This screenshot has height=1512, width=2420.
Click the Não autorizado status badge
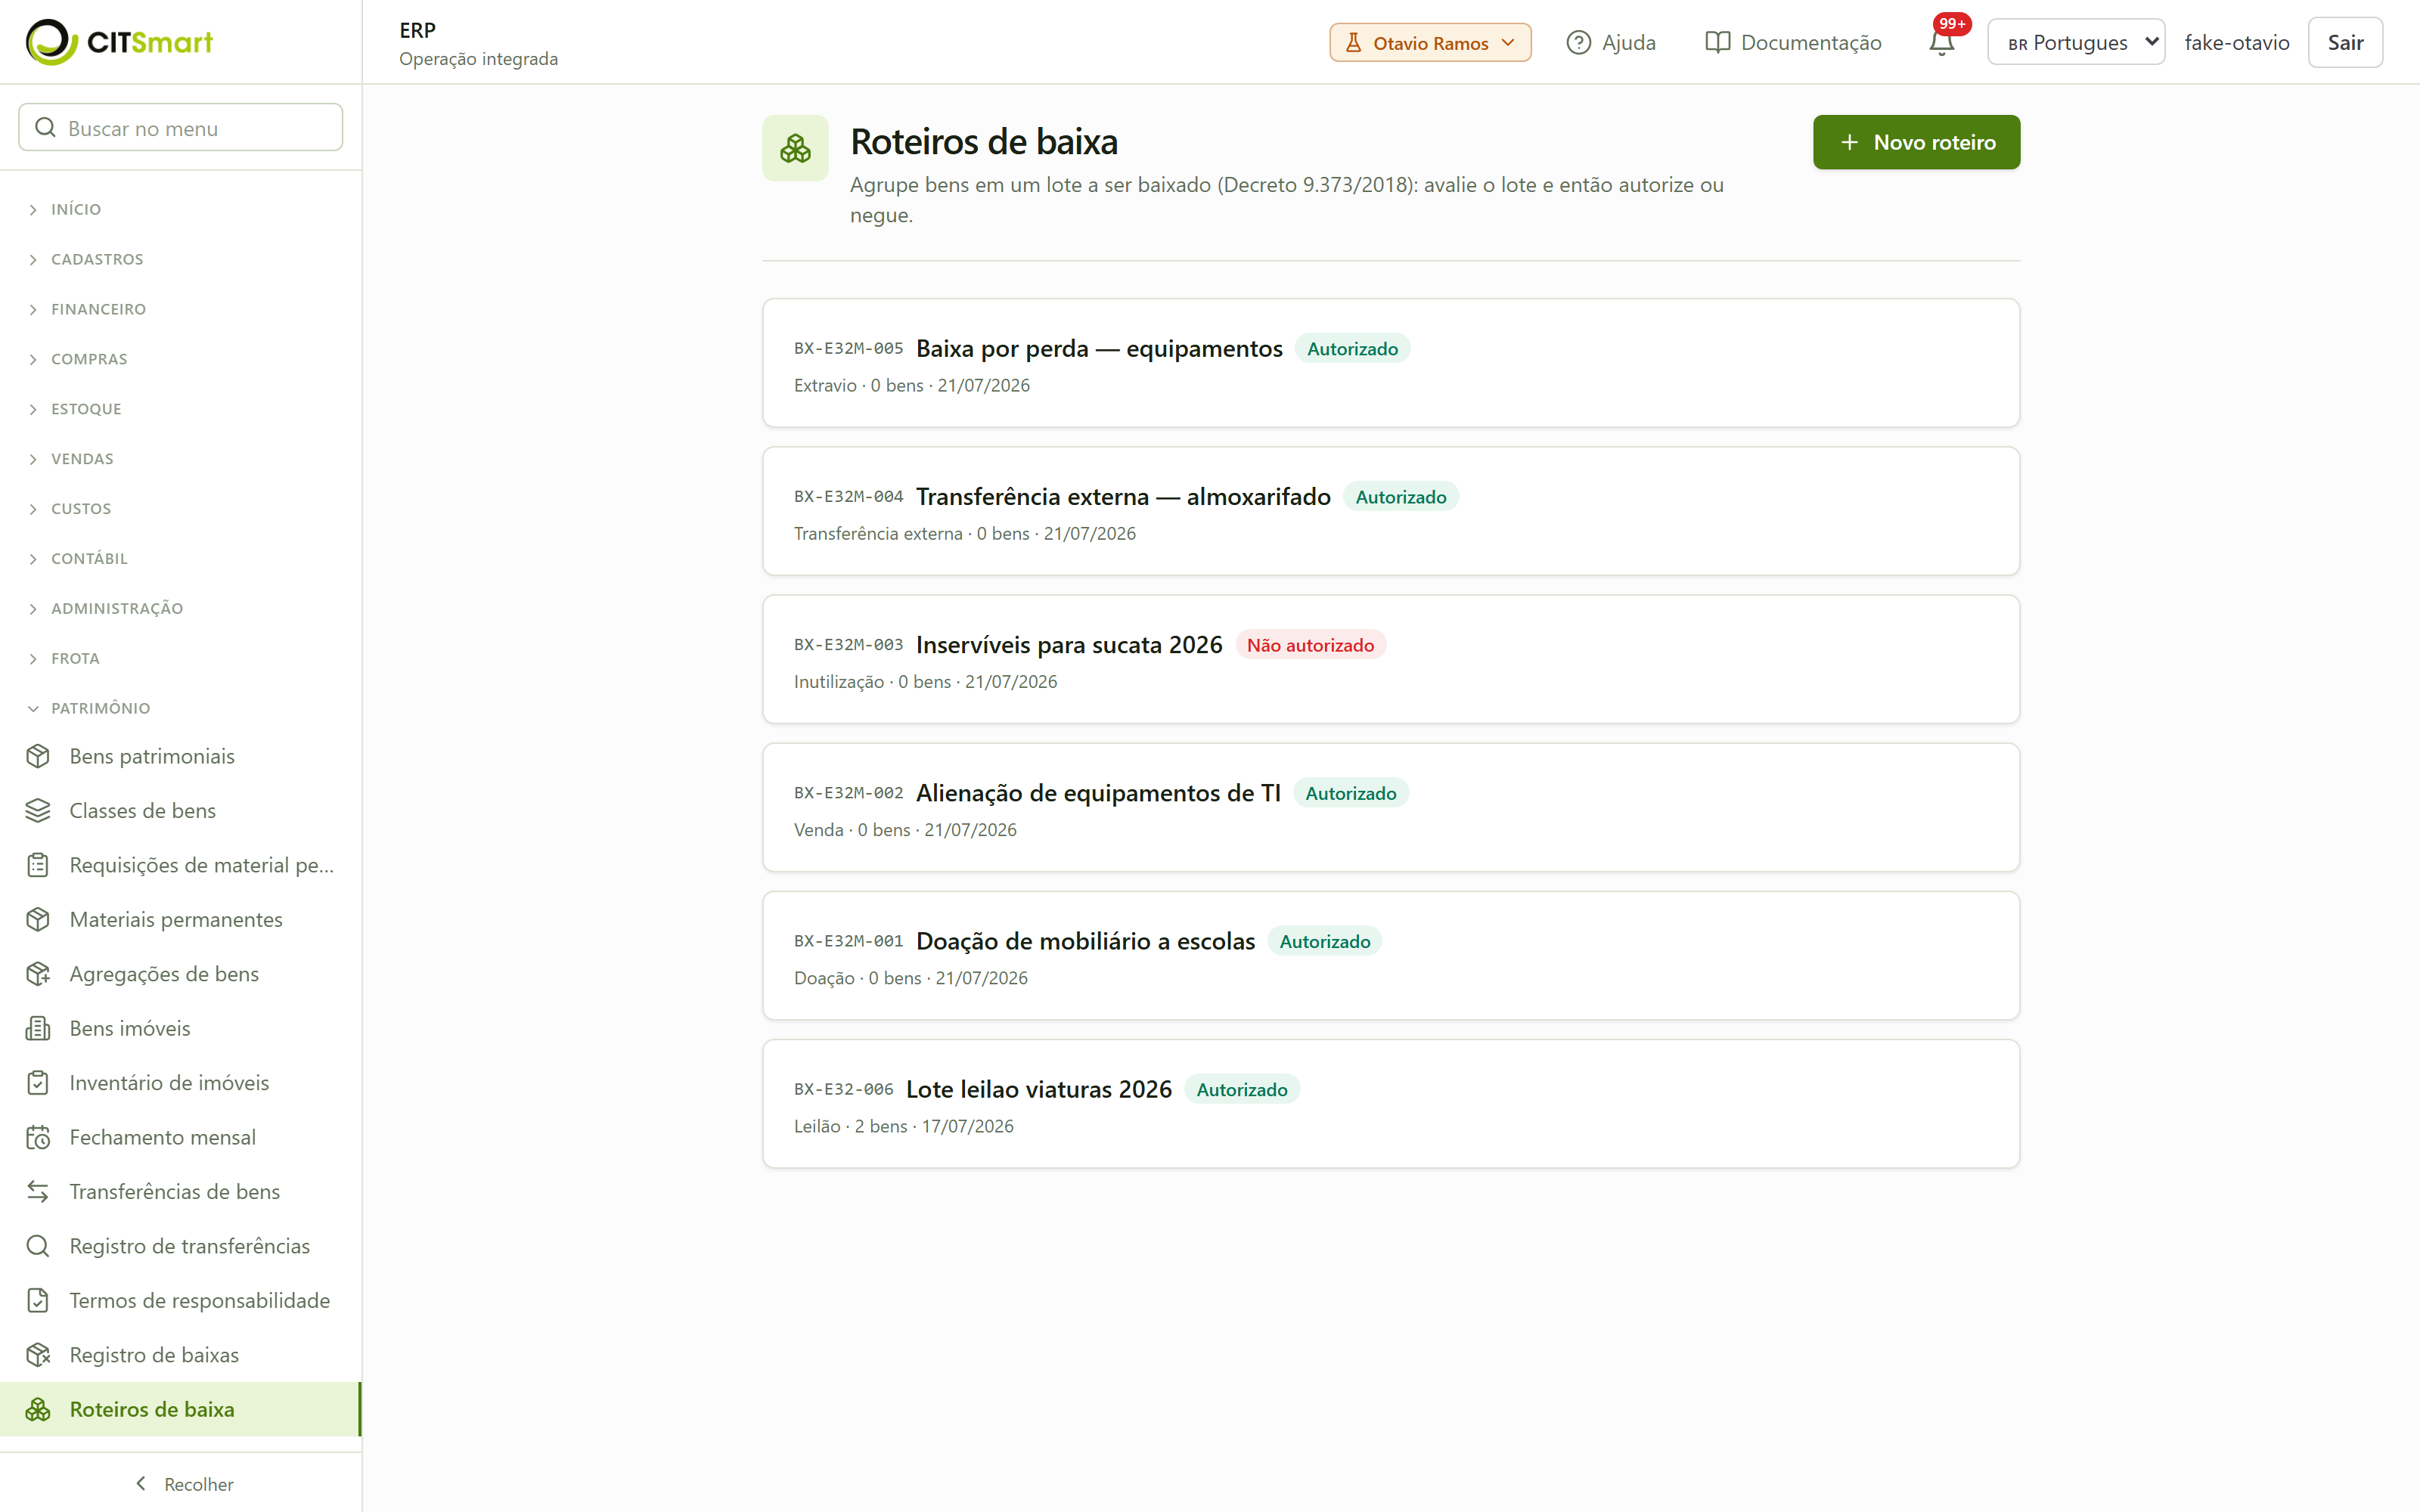click(1310, 645)
